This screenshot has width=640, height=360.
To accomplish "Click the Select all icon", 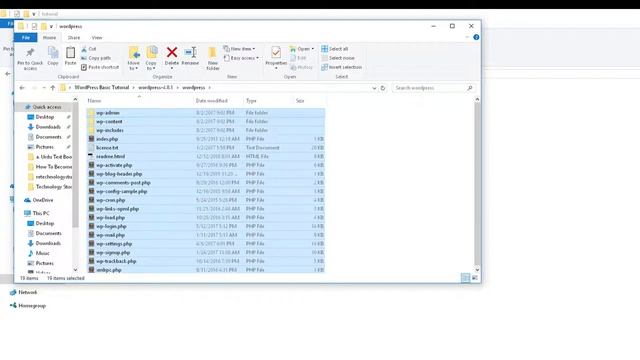I will (324, 49).
